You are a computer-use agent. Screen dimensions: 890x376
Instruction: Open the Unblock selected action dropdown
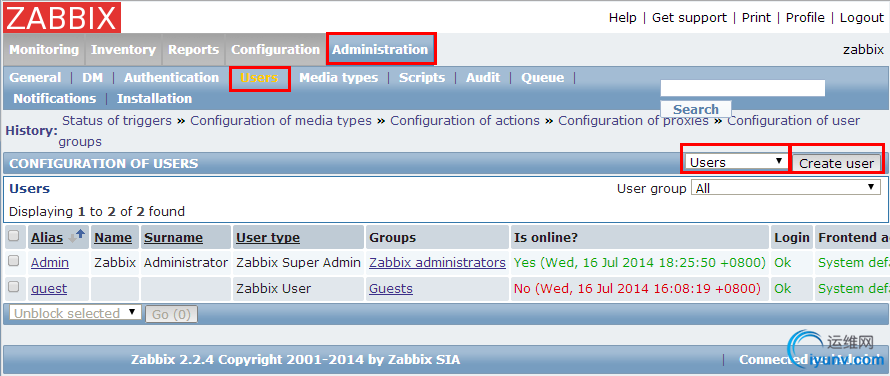tap(75, 313)
